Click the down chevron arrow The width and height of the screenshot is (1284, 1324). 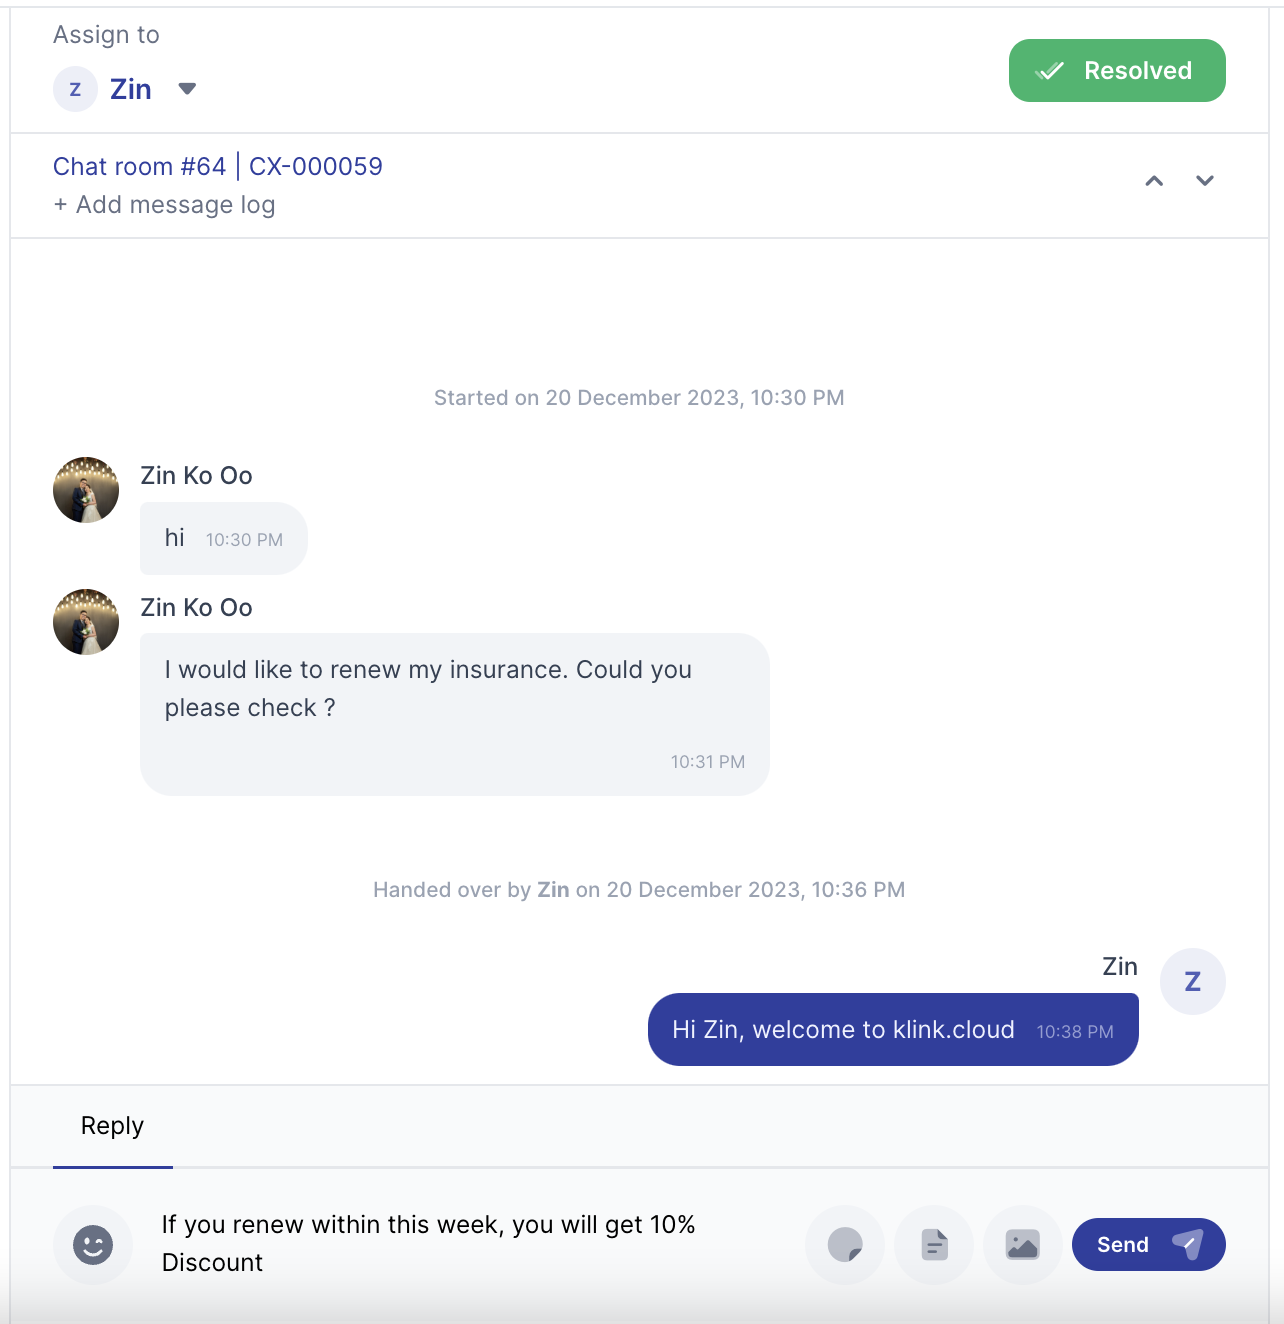click(x=1205, y=181)
